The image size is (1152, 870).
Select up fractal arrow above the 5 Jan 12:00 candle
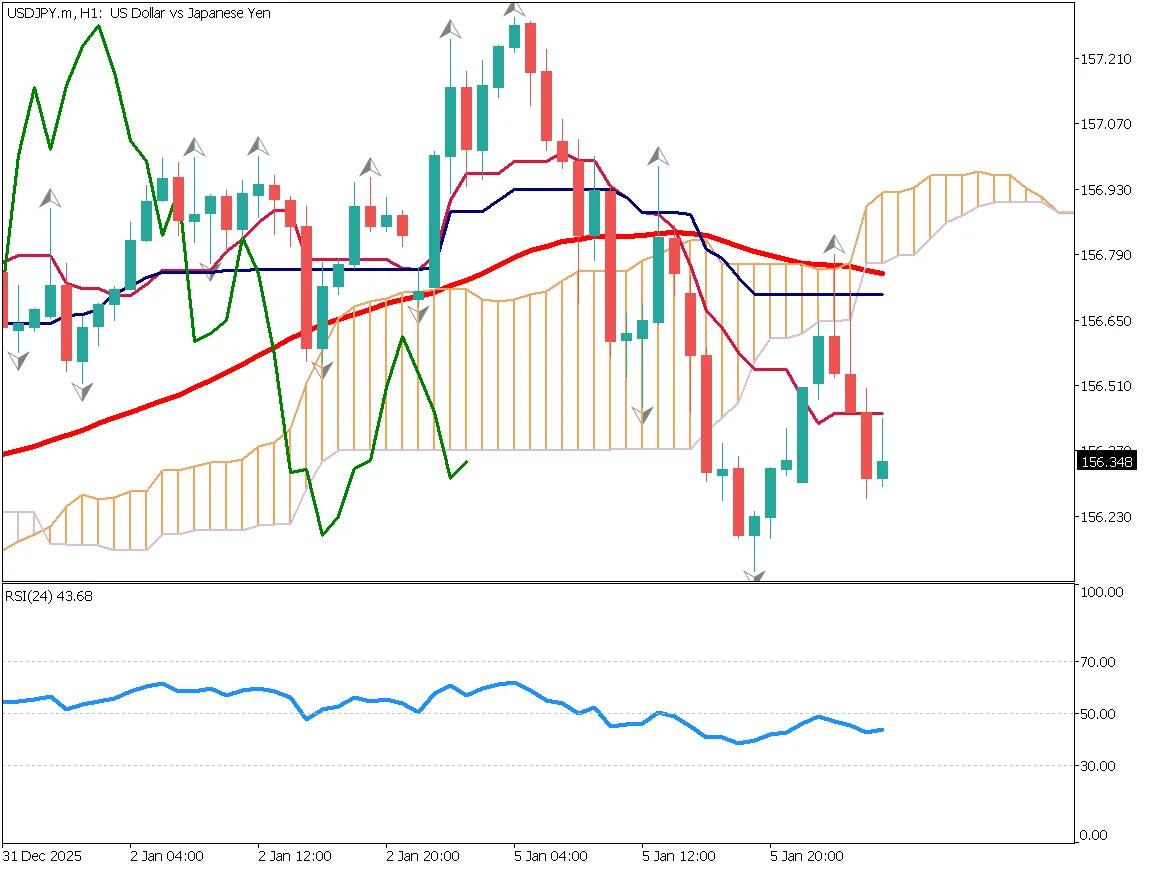click(x=658, y=156)
